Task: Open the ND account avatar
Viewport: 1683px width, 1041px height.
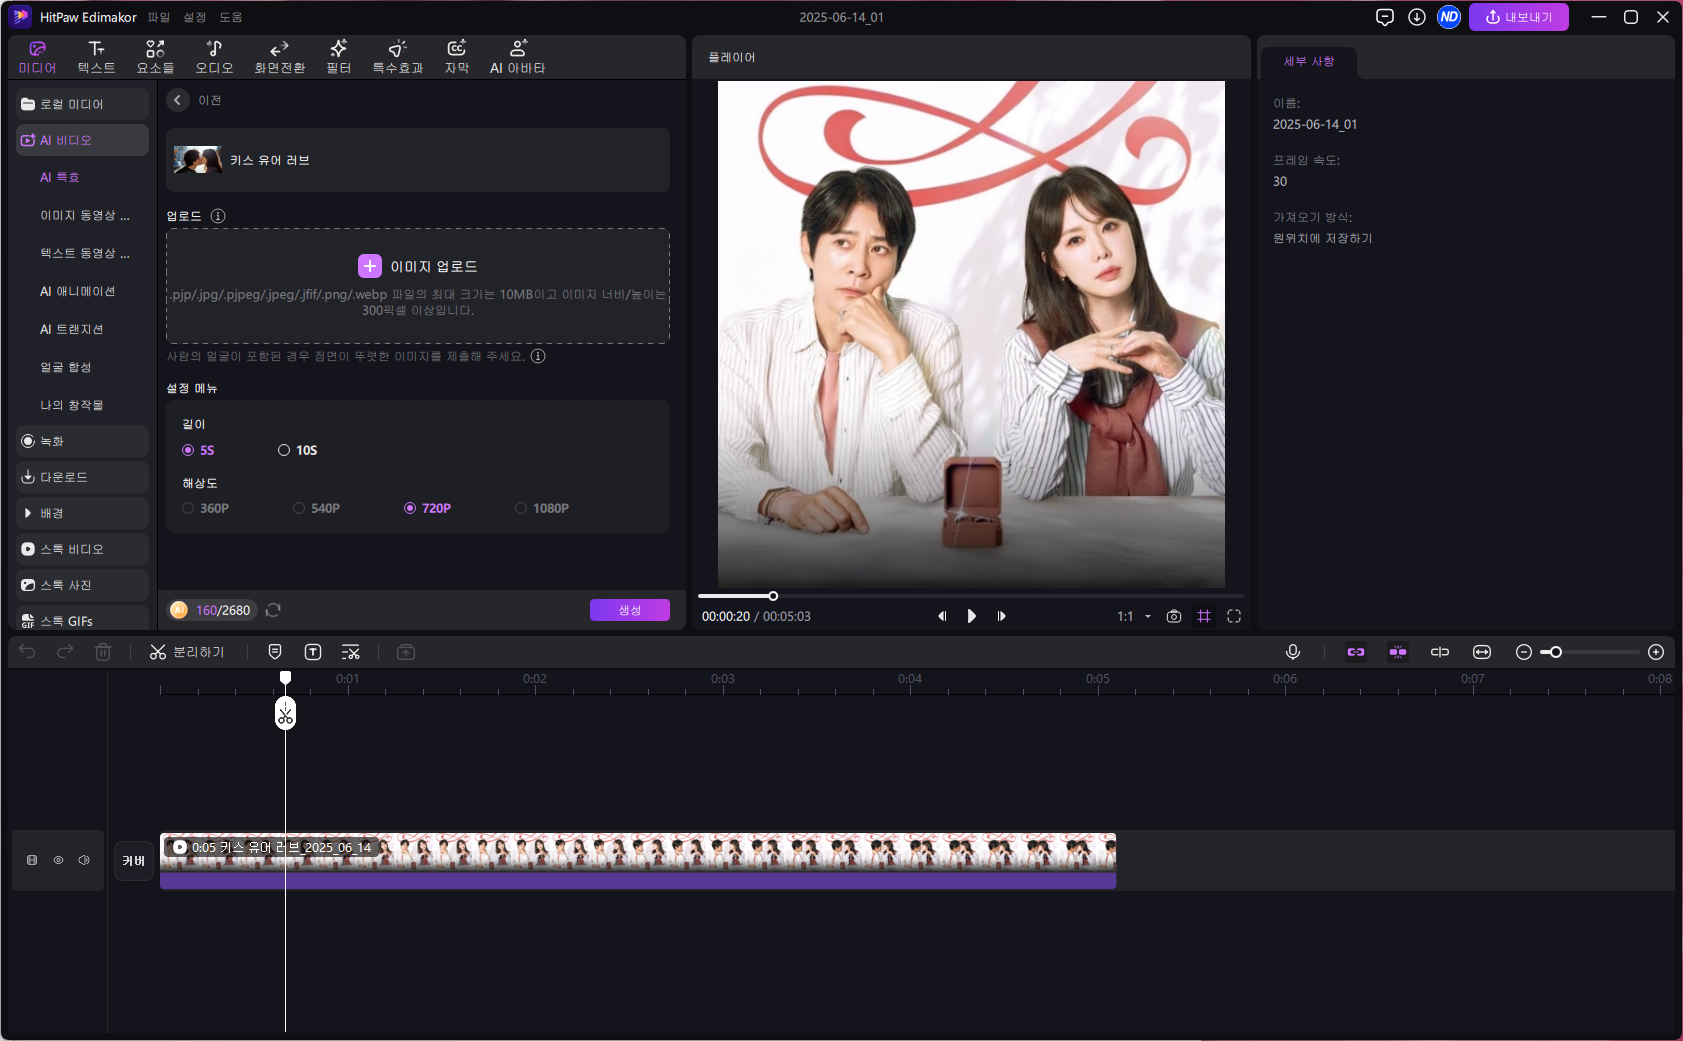Action: pos(1449,17)
